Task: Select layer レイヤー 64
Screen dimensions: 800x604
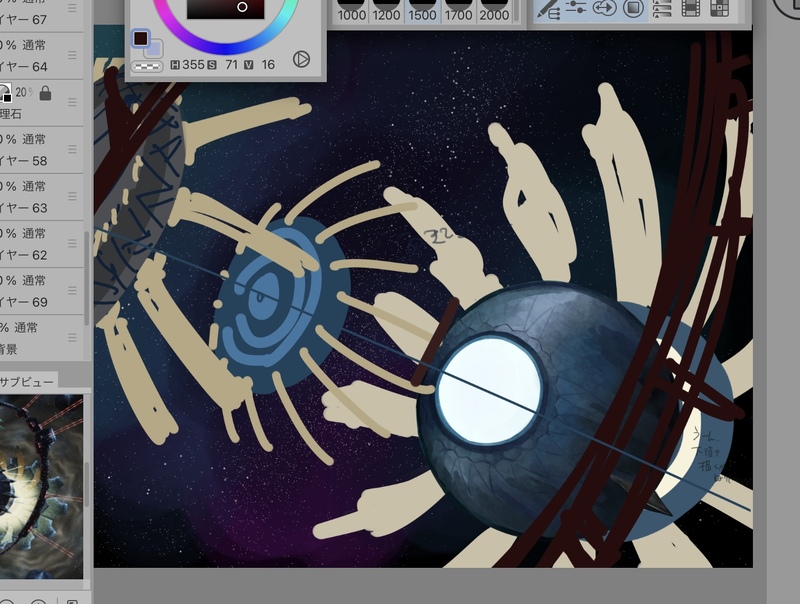Action: (41, 55)
